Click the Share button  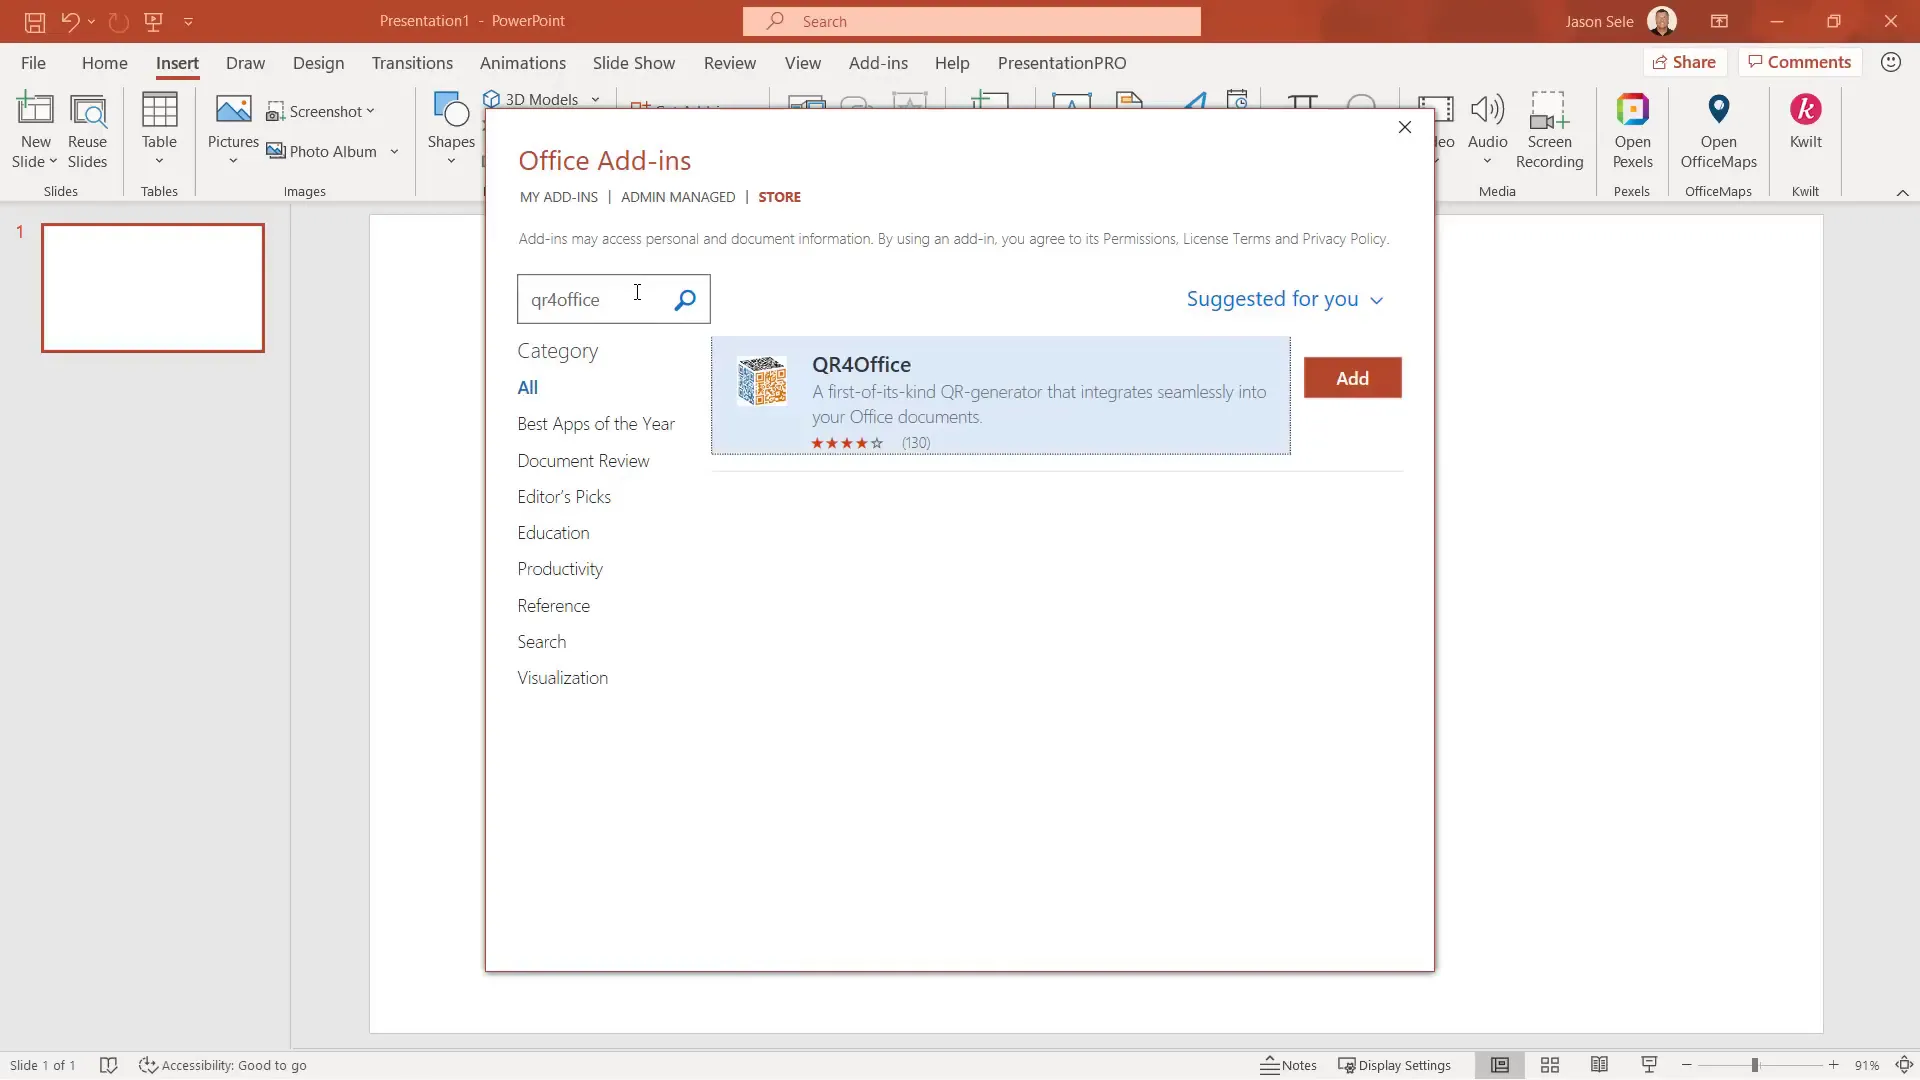(1684, 62)
